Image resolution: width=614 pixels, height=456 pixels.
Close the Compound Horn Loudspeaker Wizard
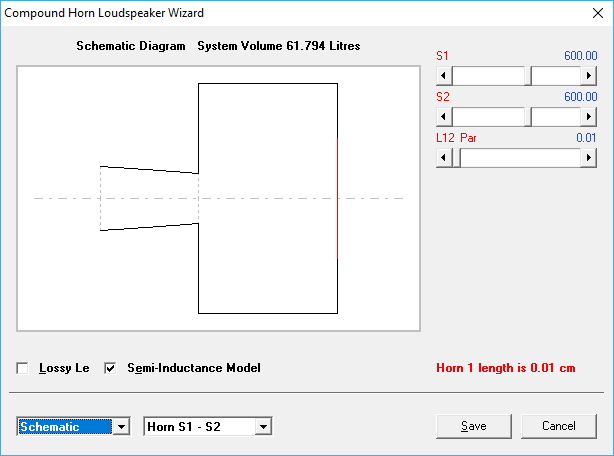coord(598,13)
